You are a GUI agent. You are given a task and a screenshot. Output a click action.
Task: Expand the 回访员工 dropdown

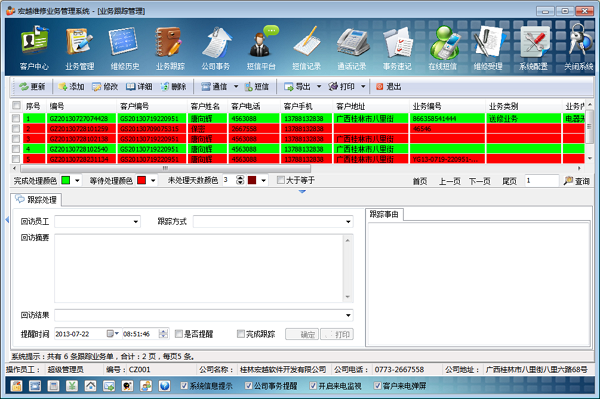tap(136, 221)
